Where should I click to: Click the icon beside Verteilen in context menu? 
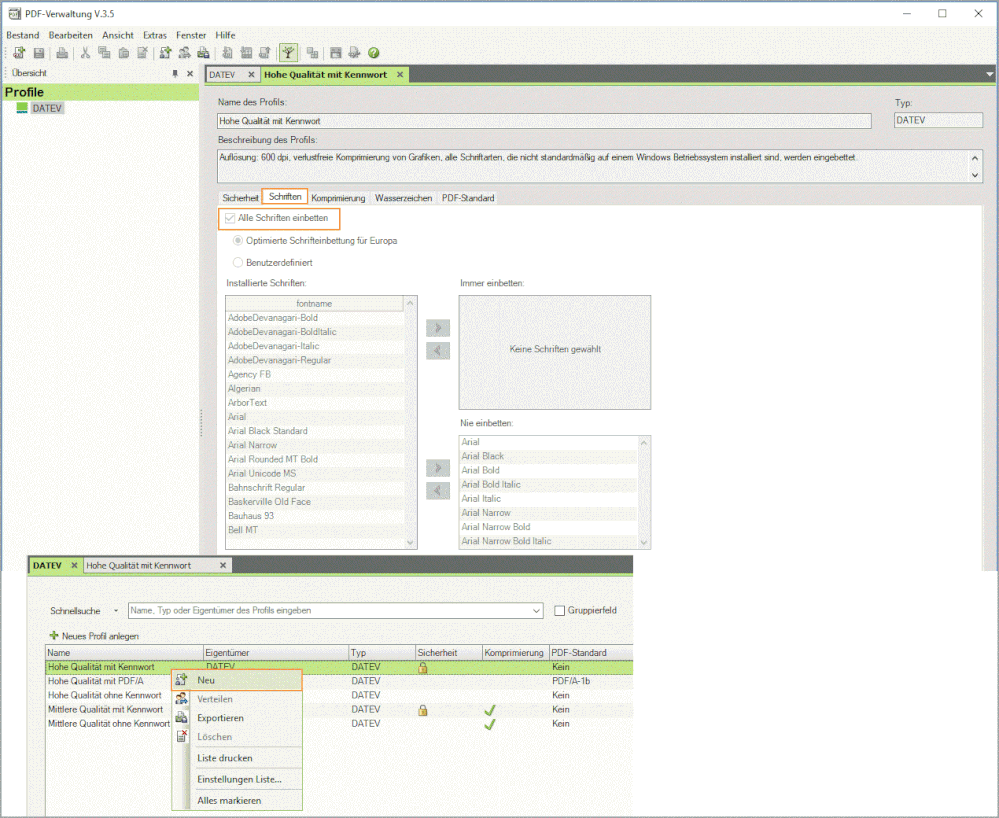(182, 699)
